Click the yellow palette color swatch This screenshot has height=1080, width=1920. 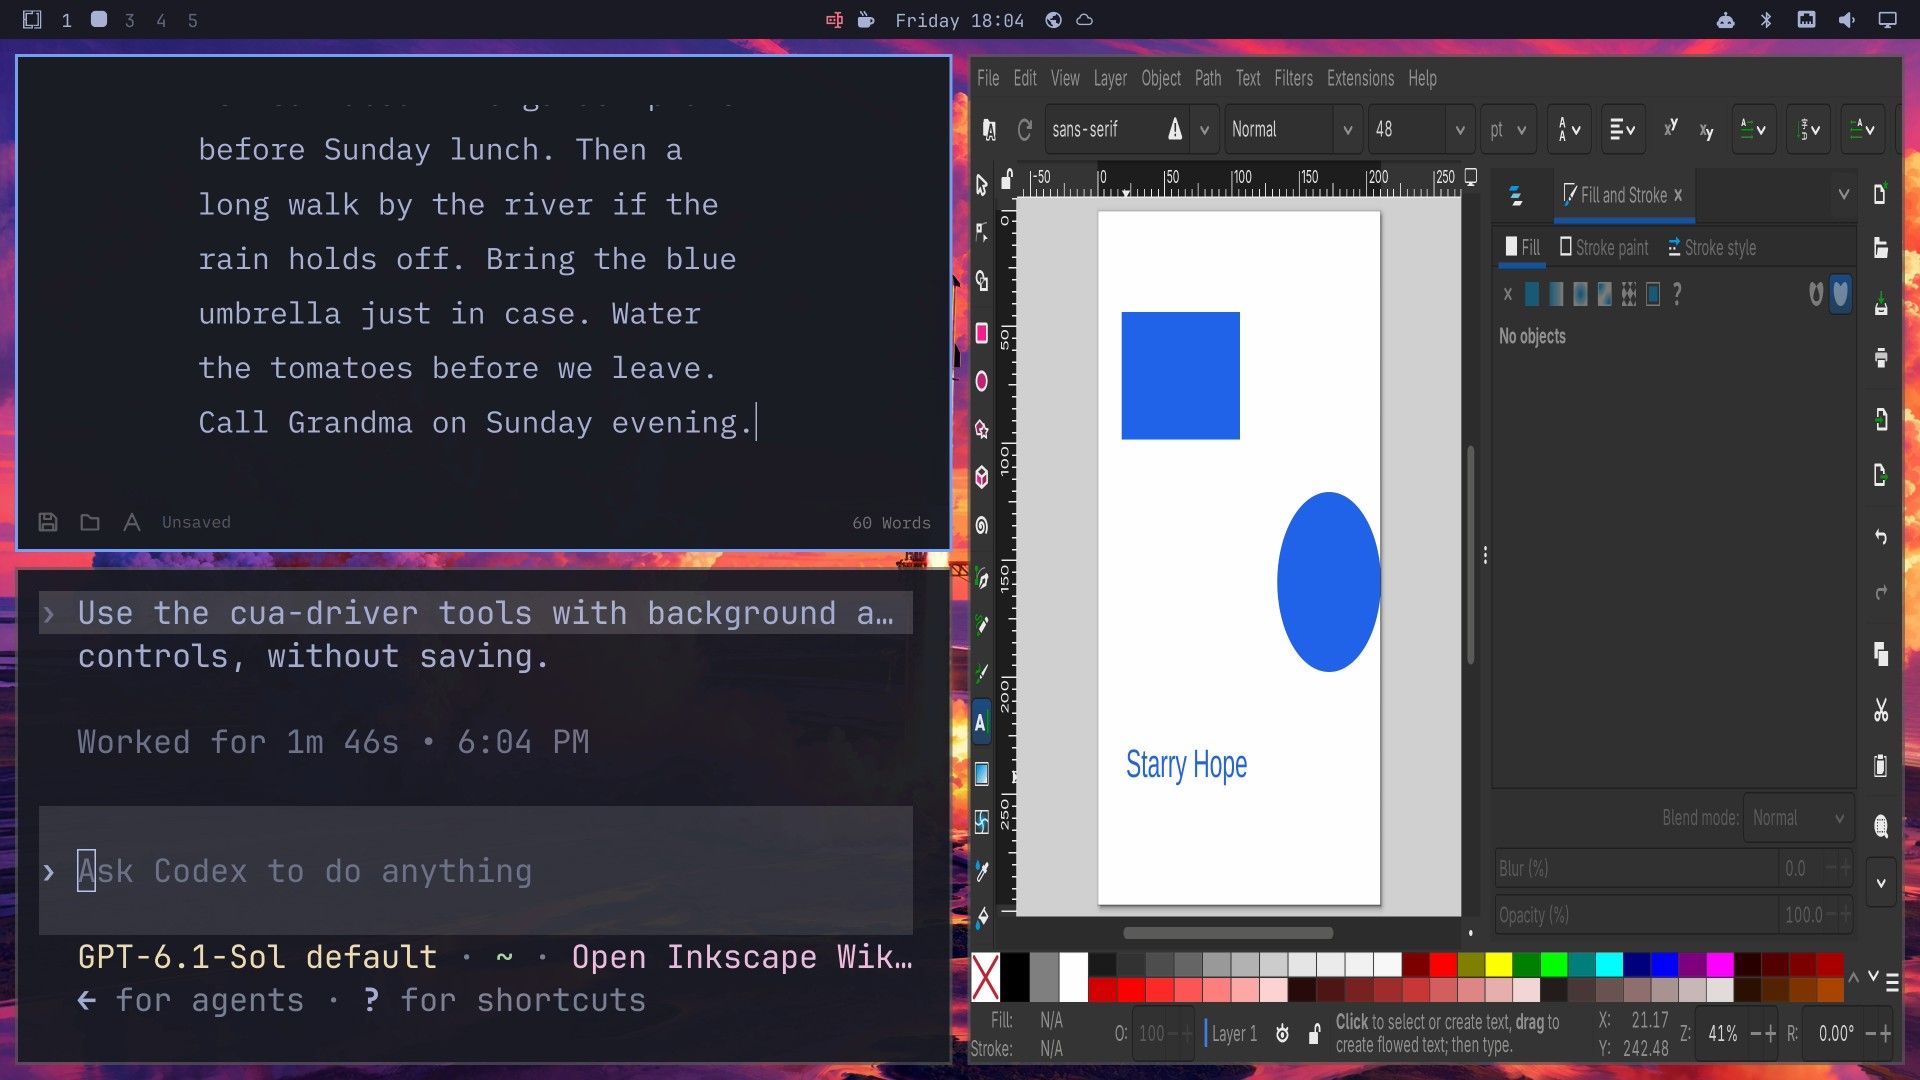tap(1498, 964)
